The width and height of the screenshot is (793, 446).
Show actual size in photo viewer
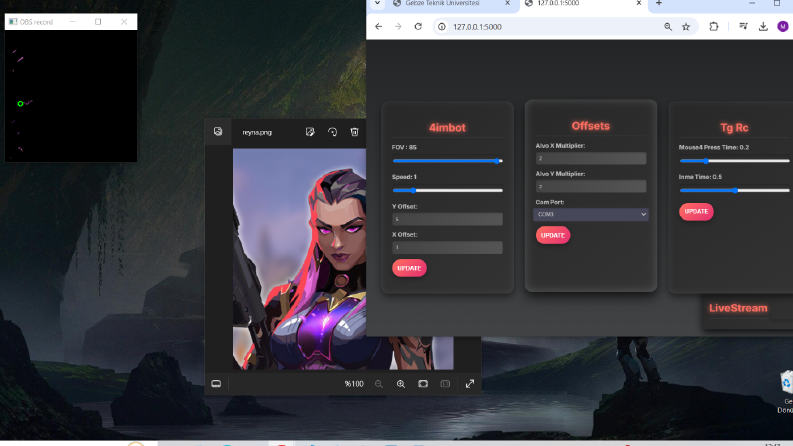[445, 384]
